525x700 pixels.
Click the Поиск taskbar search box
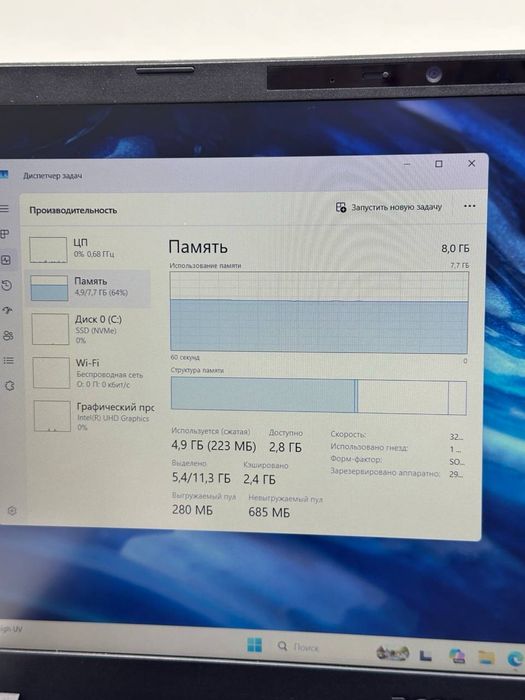coord(299,646)
